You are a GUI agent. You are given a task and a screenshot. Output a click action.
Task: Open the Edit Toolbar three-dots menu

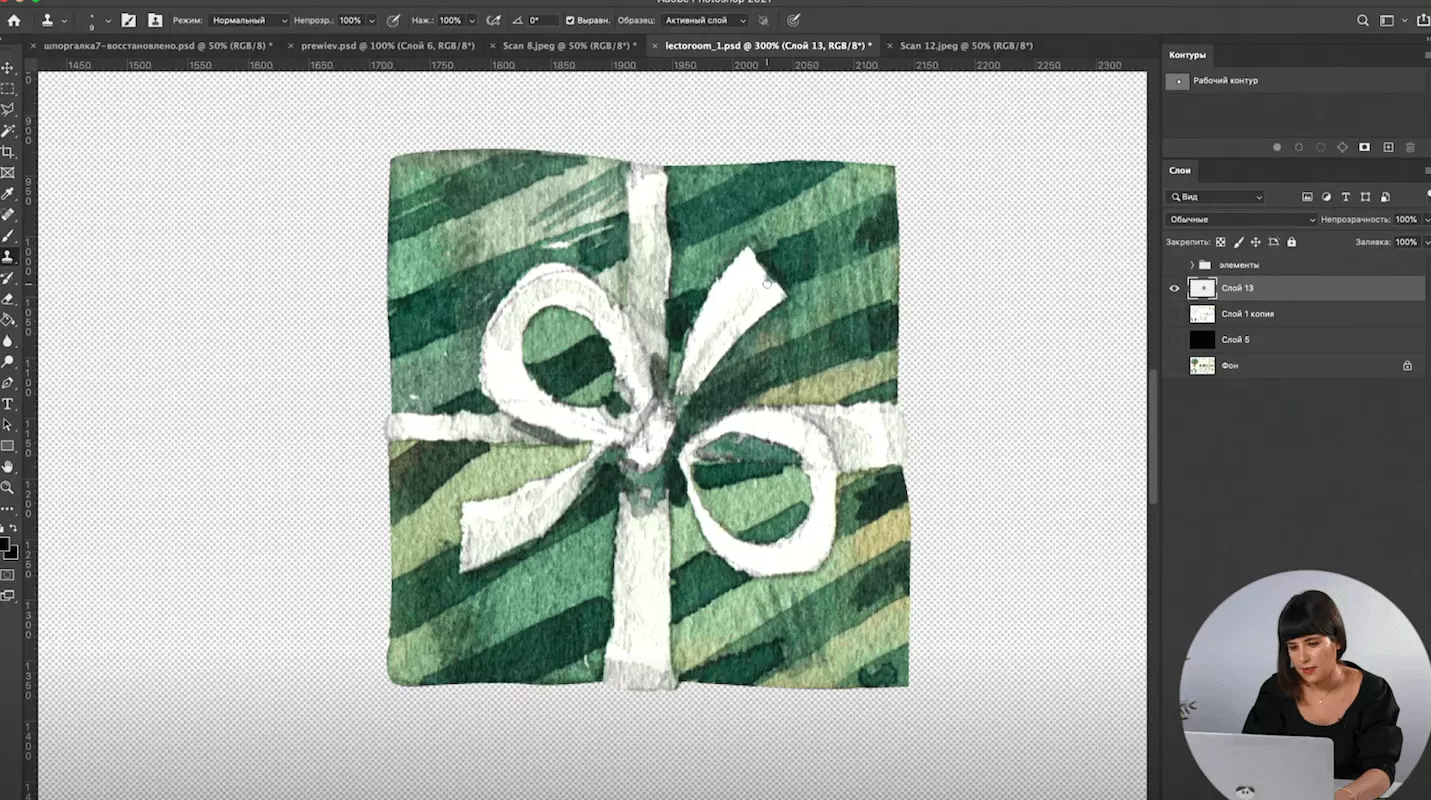(x=8, y=508)
